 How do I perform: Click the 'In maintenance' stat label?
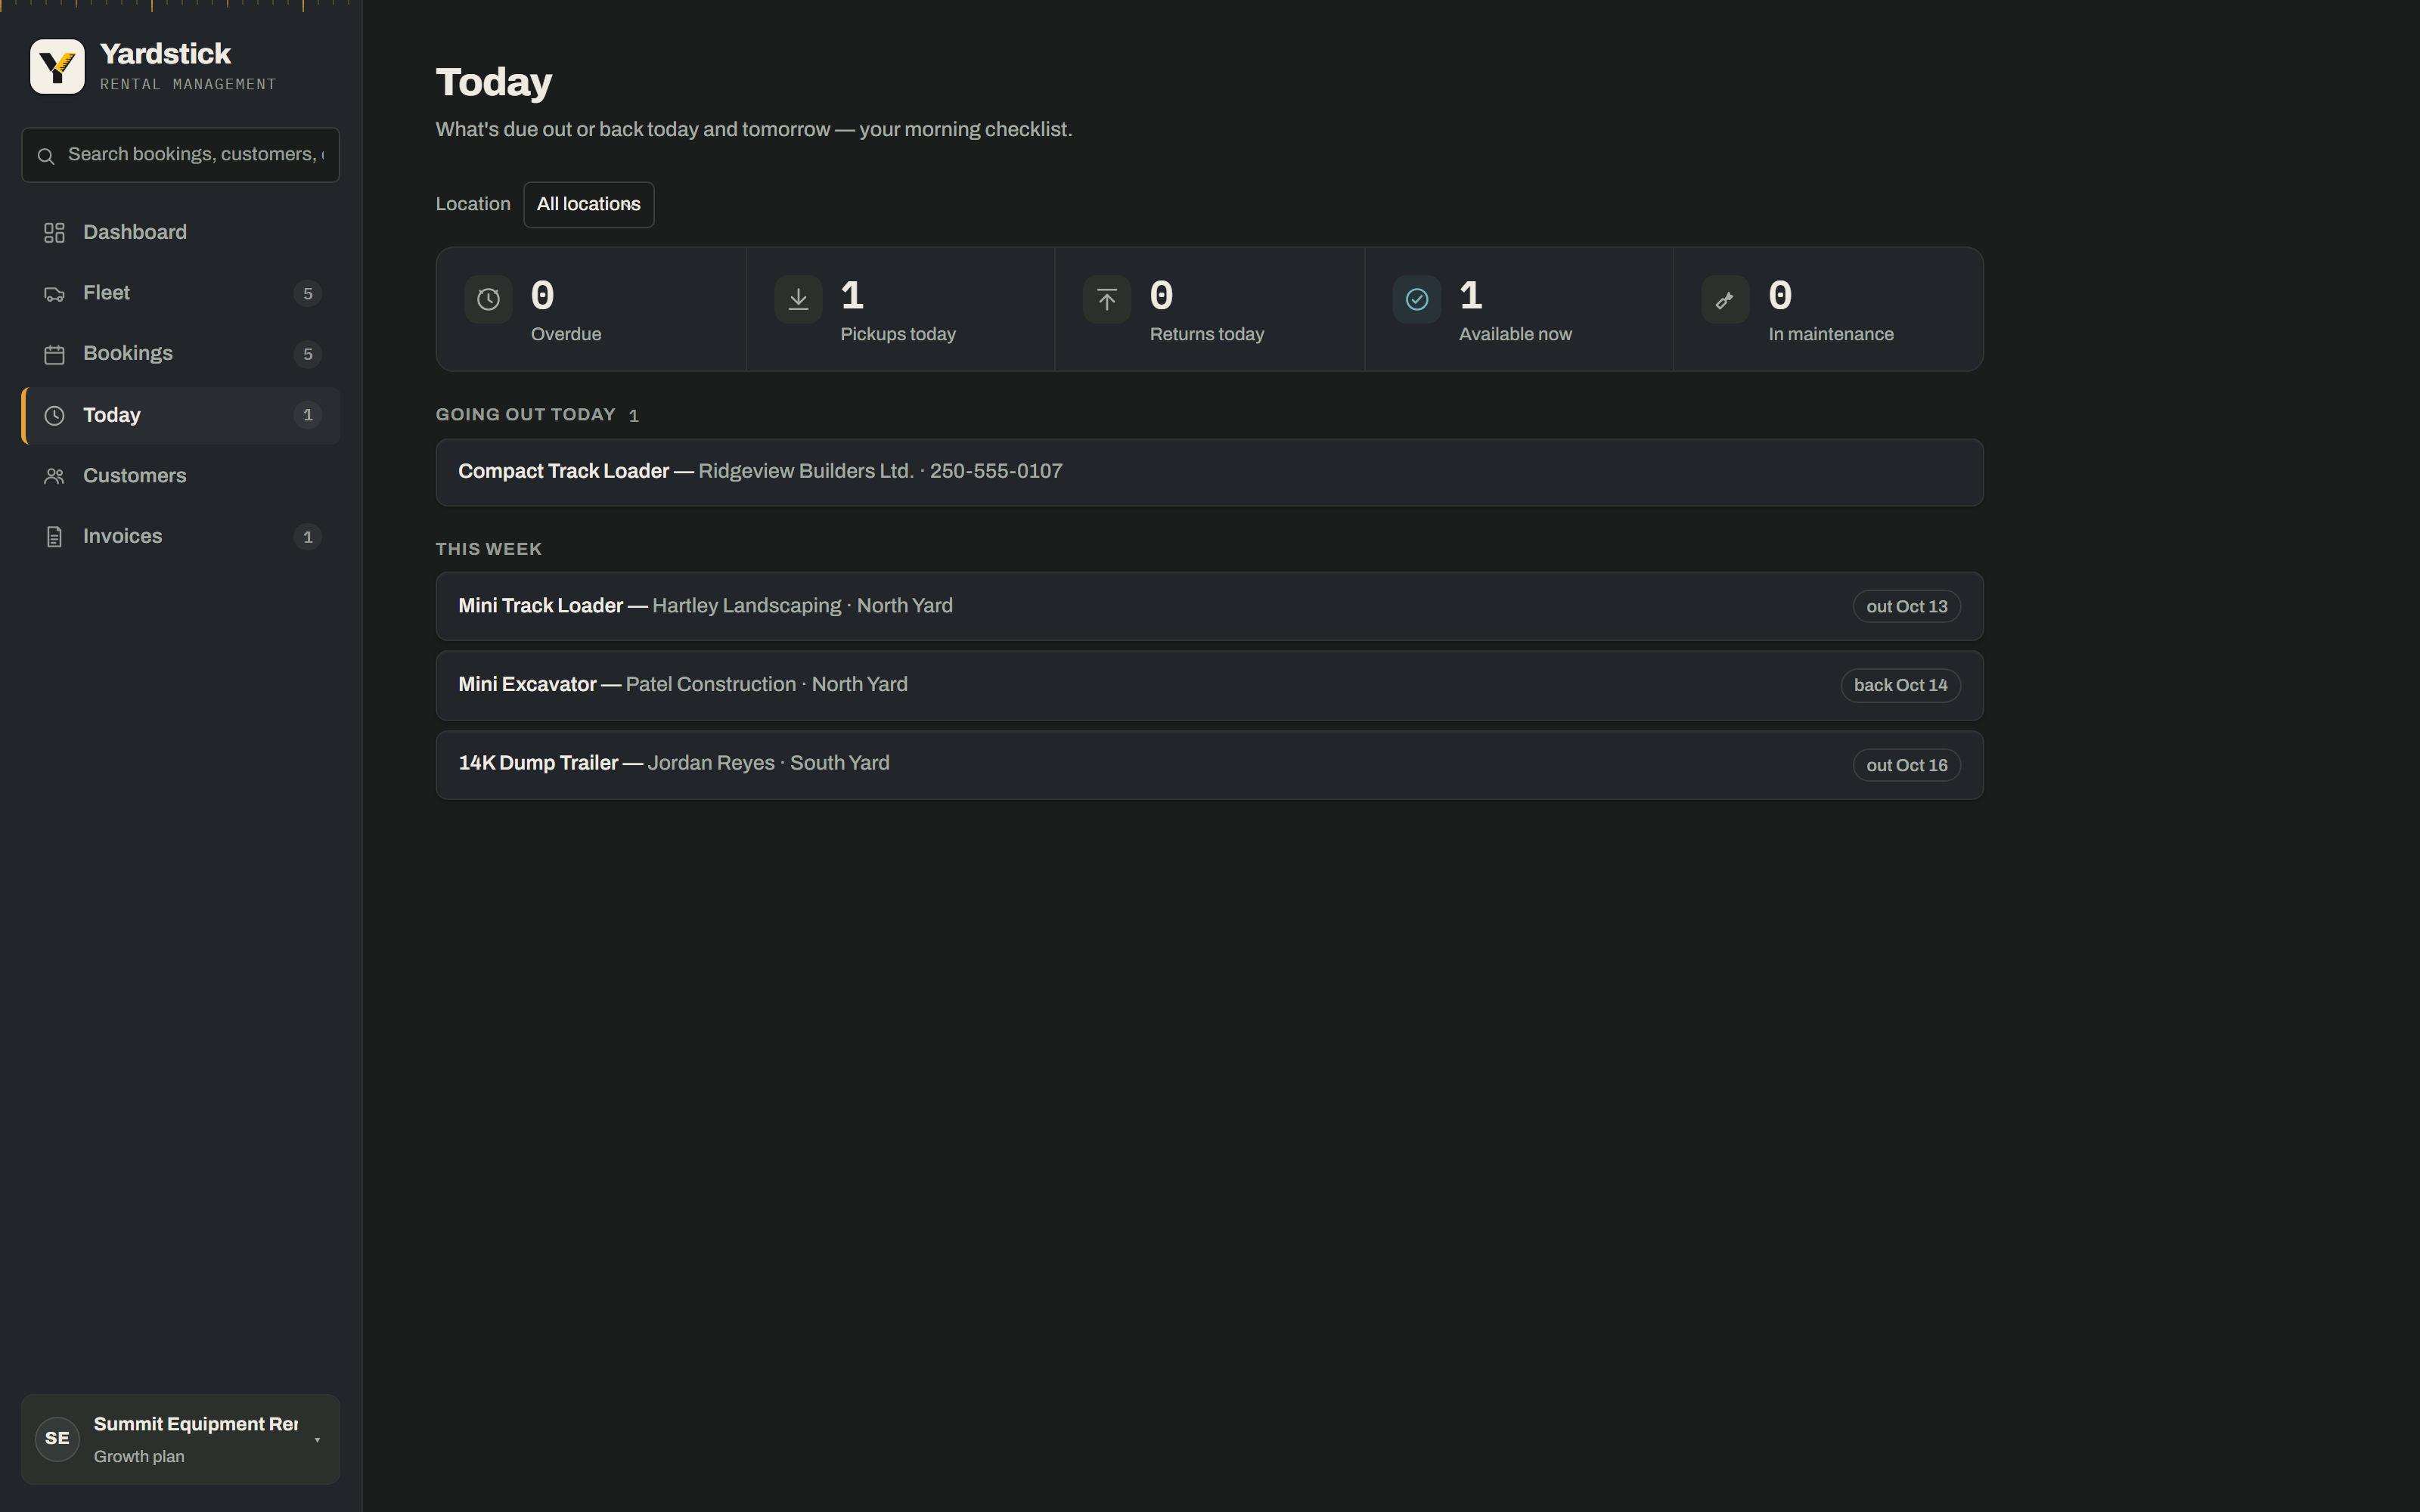tap(1831, 335)
